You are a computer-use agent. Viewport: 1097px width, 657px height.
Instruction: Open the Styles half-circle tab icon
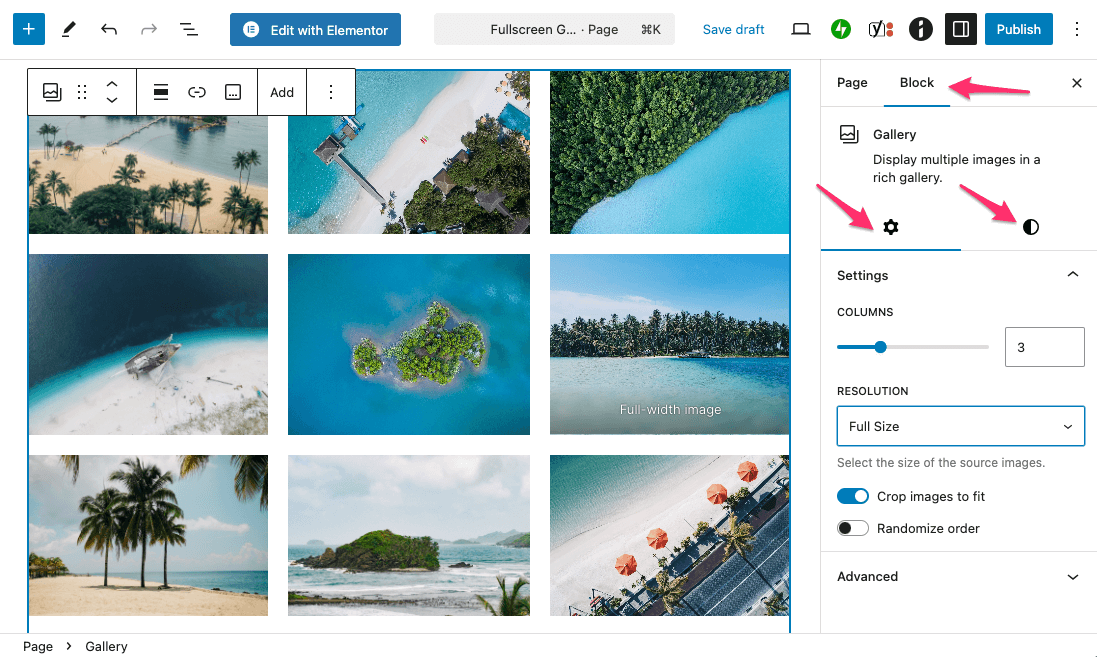(1031, 227)
